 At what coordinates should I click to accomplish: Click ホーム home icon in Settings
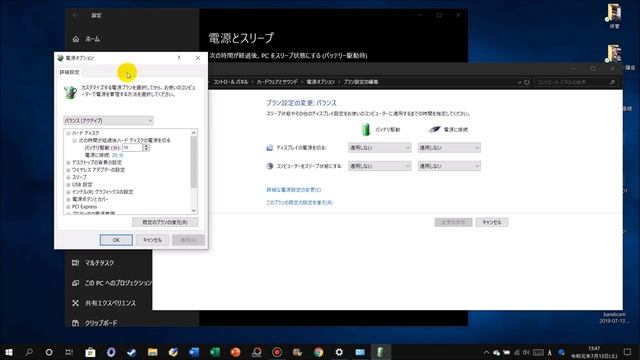click(76, 39)
